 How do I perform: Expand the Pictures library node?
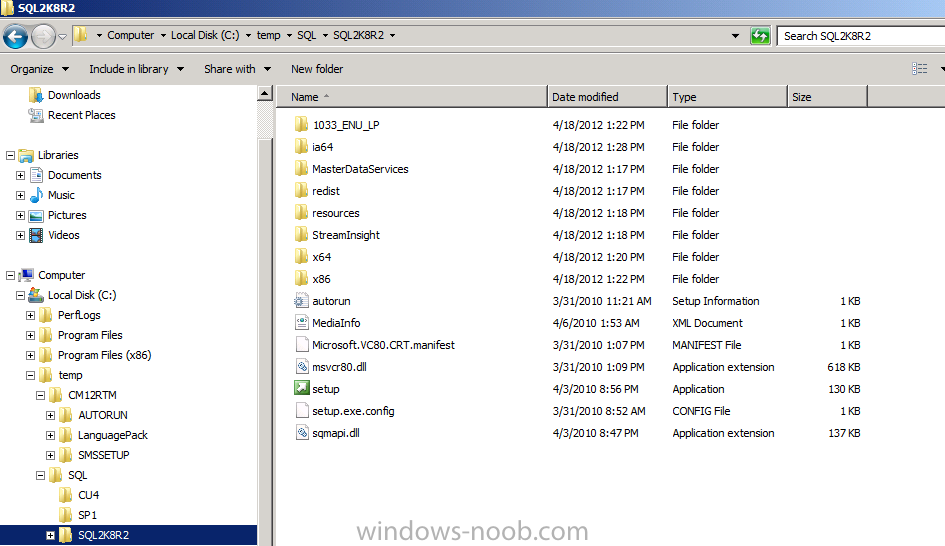(20, 215)
